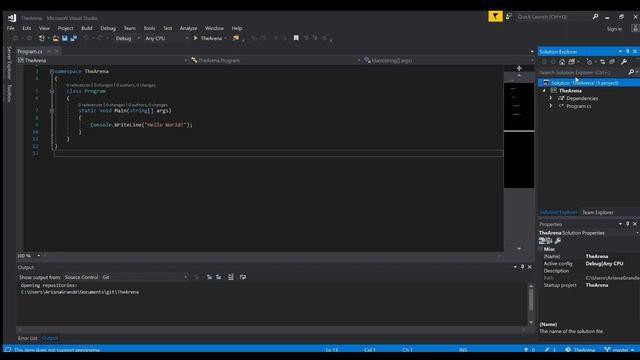
Task: Click the Save icon in the toolbar
Action: click(64, 38)
